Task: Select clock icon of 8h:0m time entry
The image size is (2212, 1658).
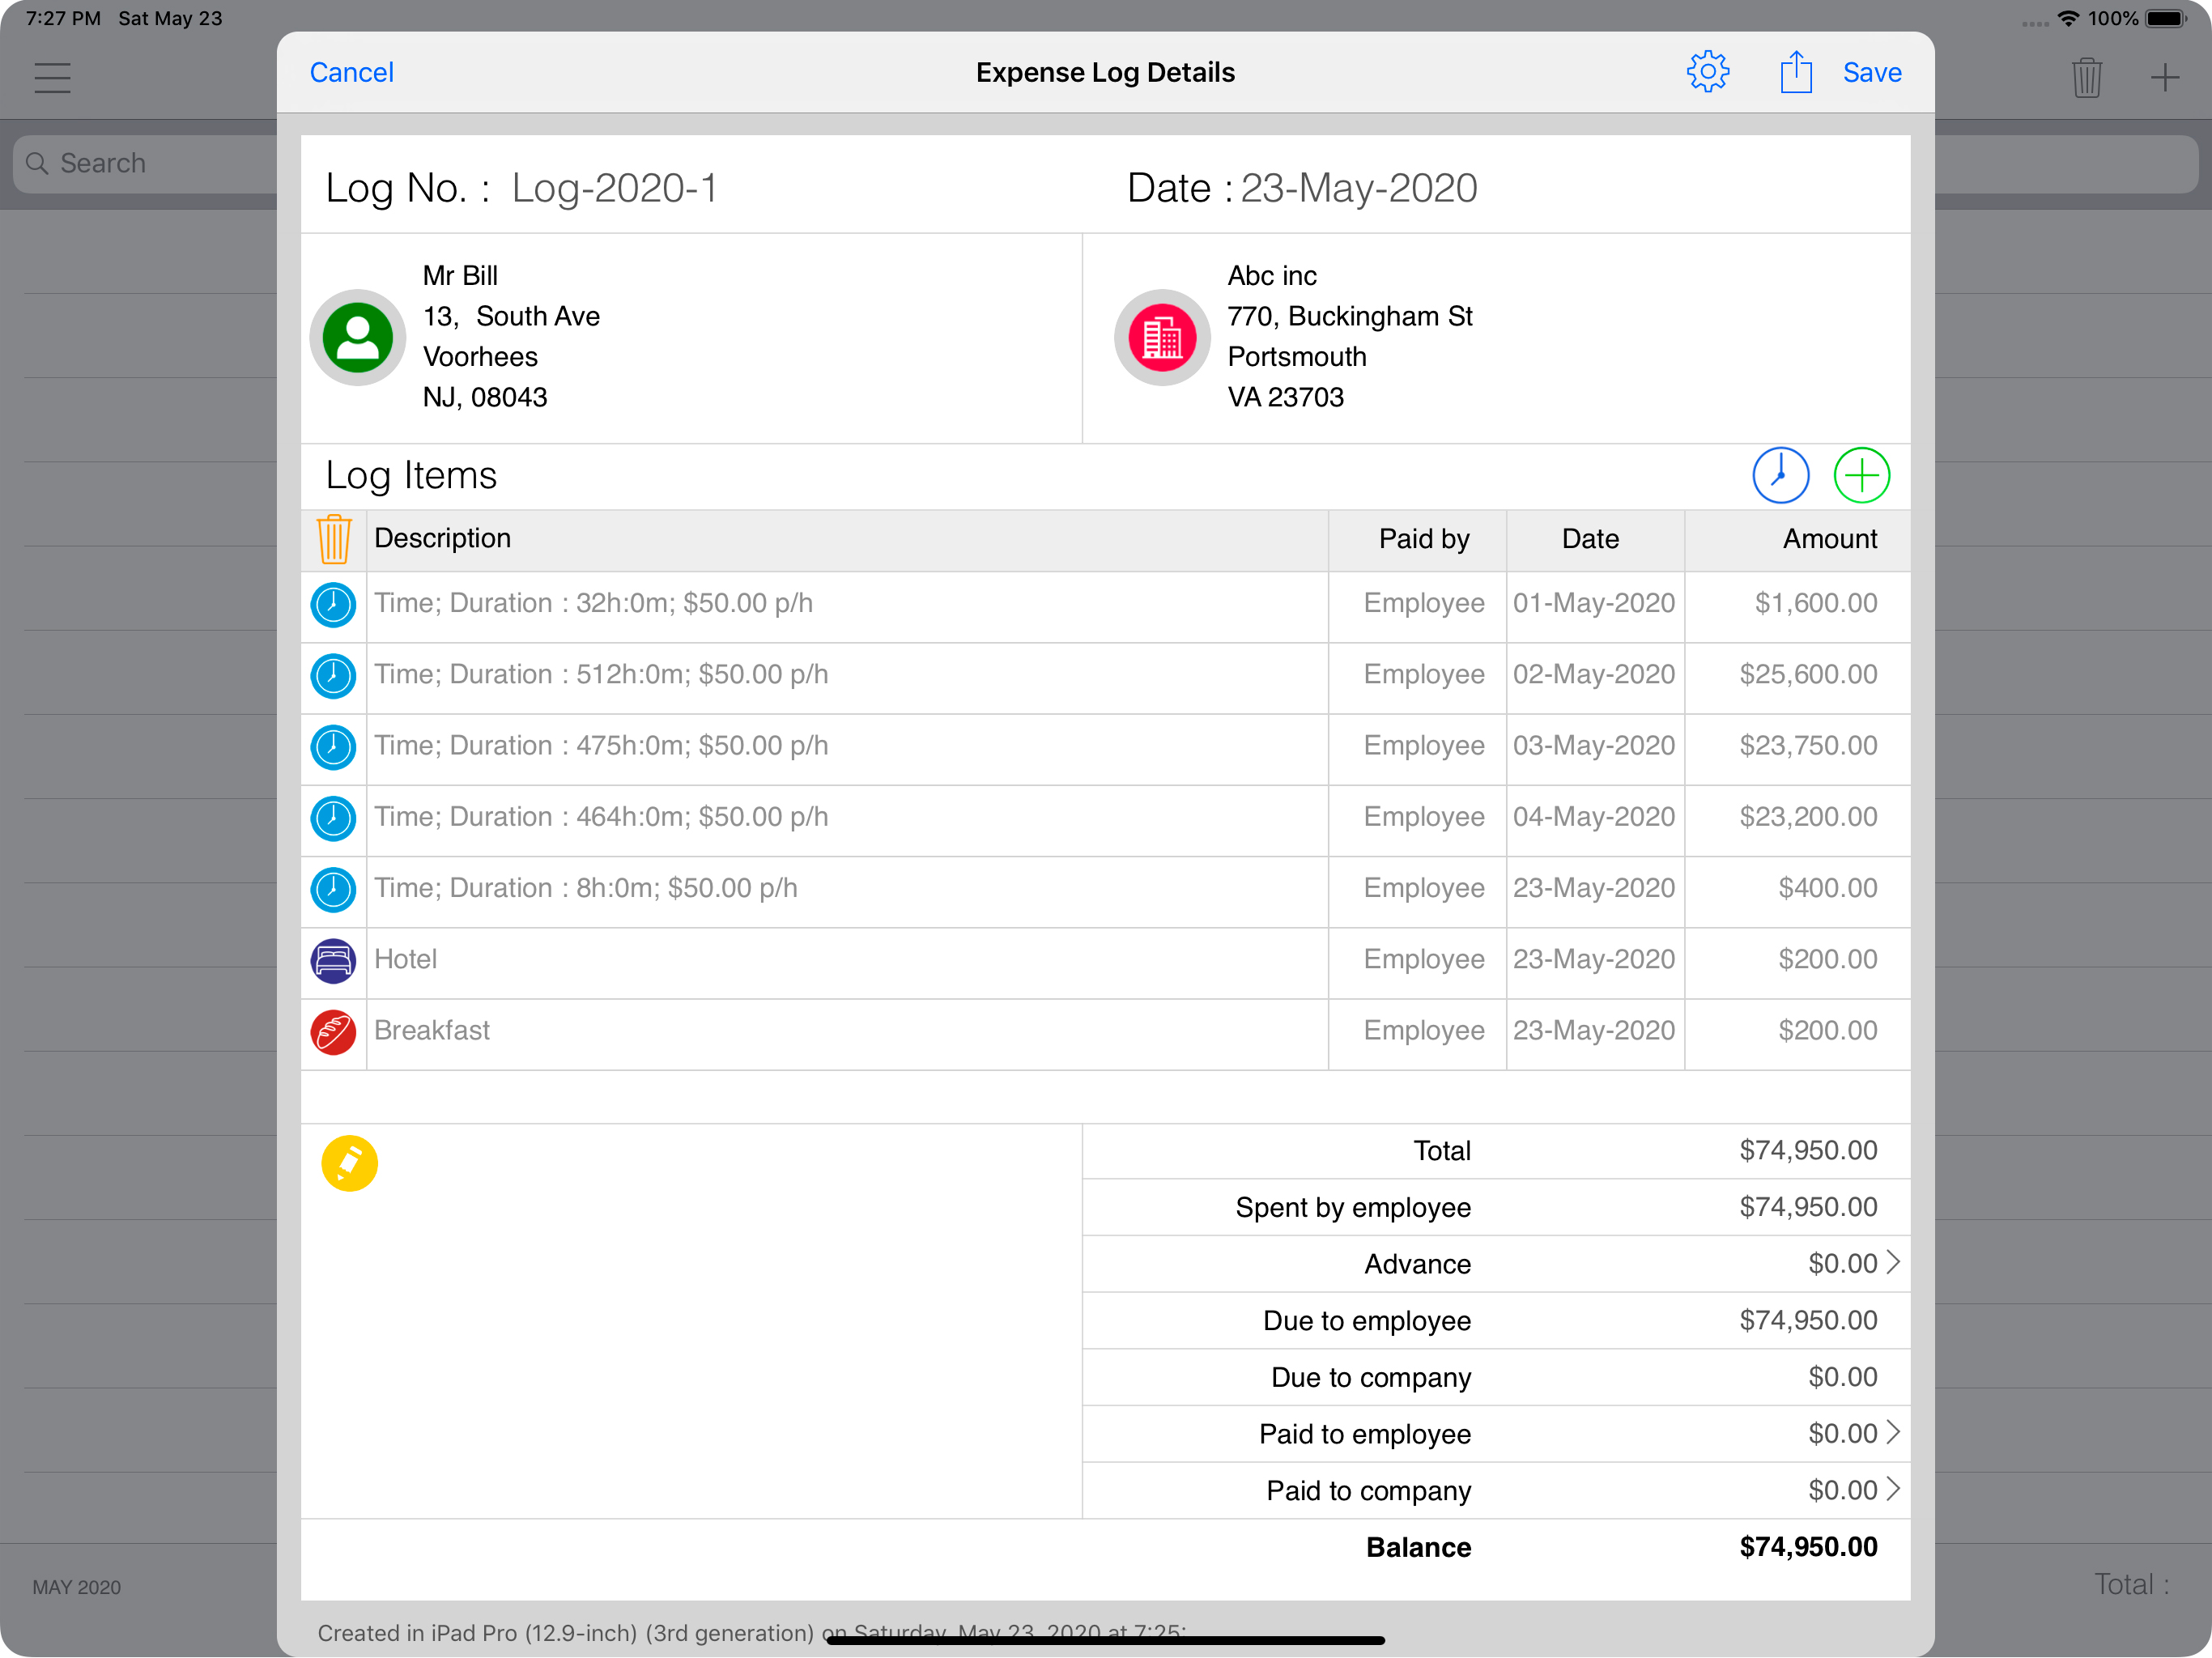Action: coord(333,889)
